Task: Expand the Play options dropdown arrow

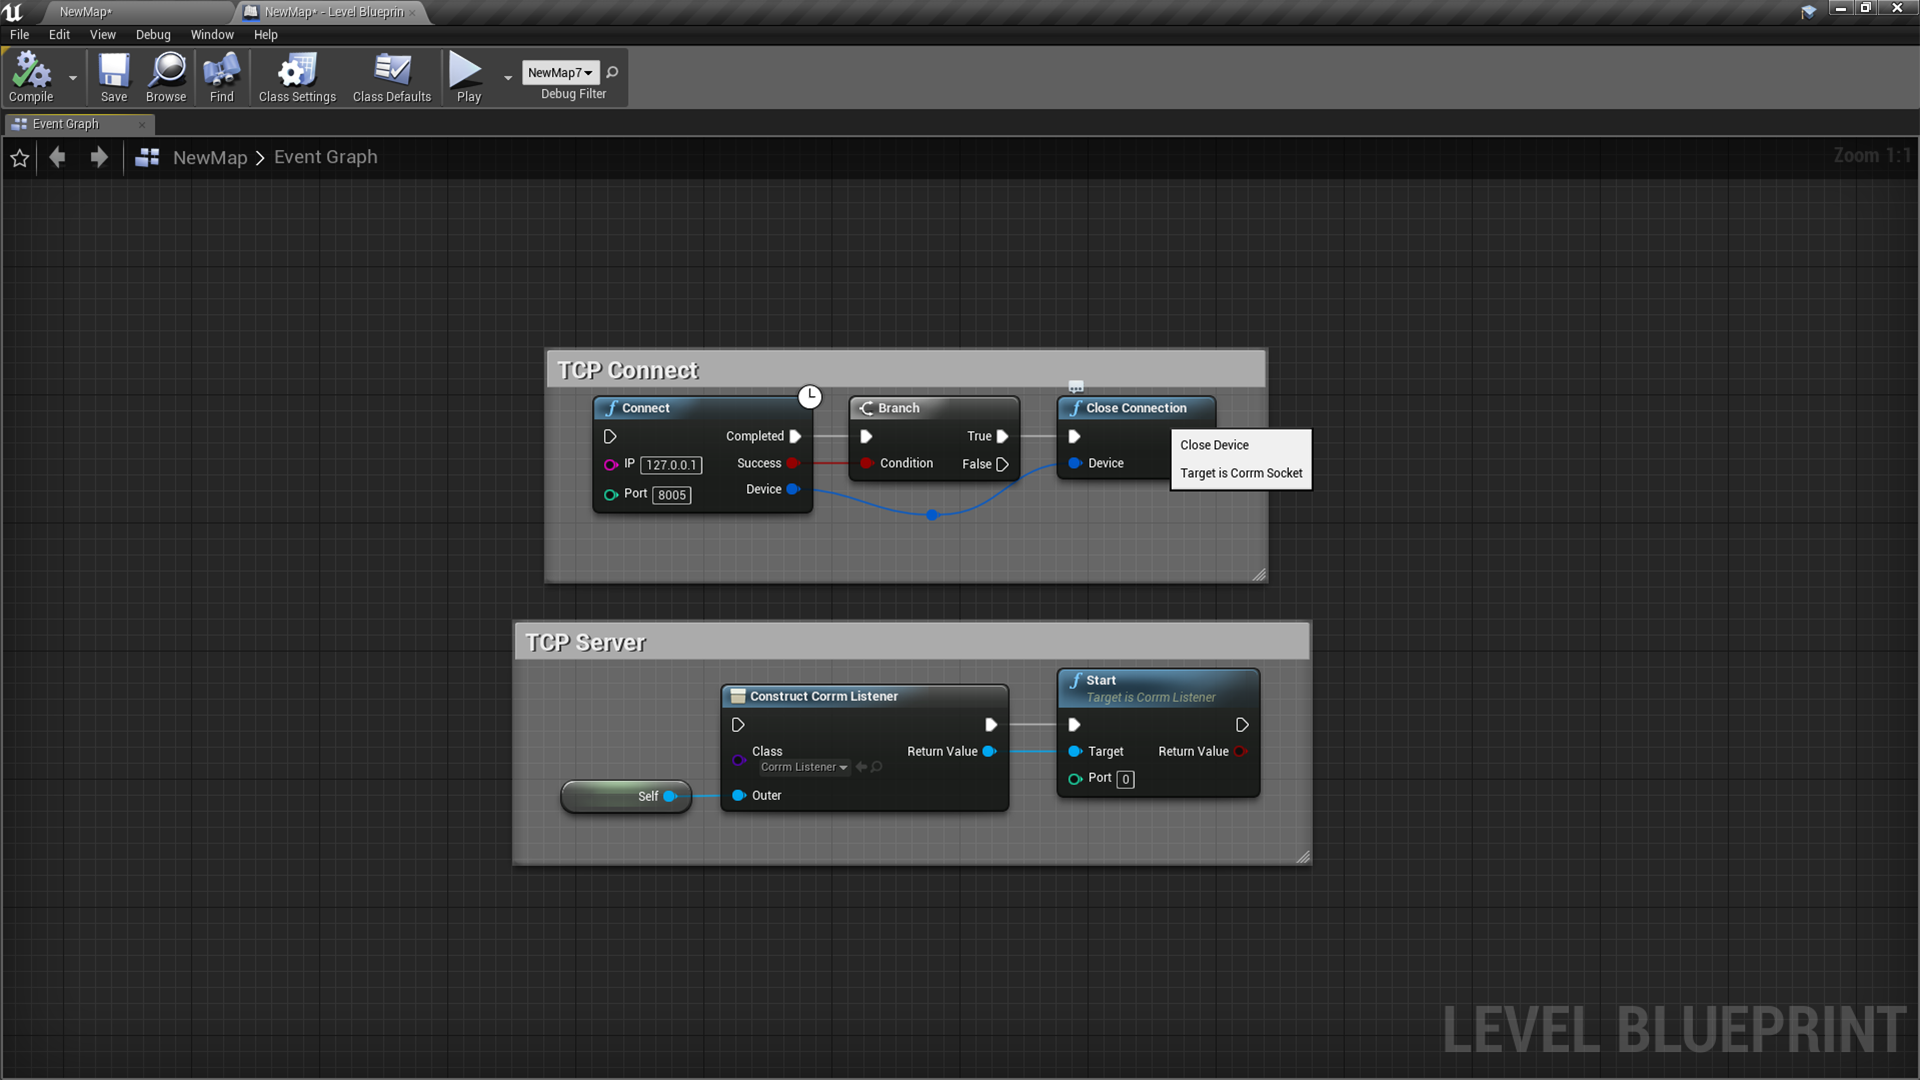Action: click(x=508, y=77)
